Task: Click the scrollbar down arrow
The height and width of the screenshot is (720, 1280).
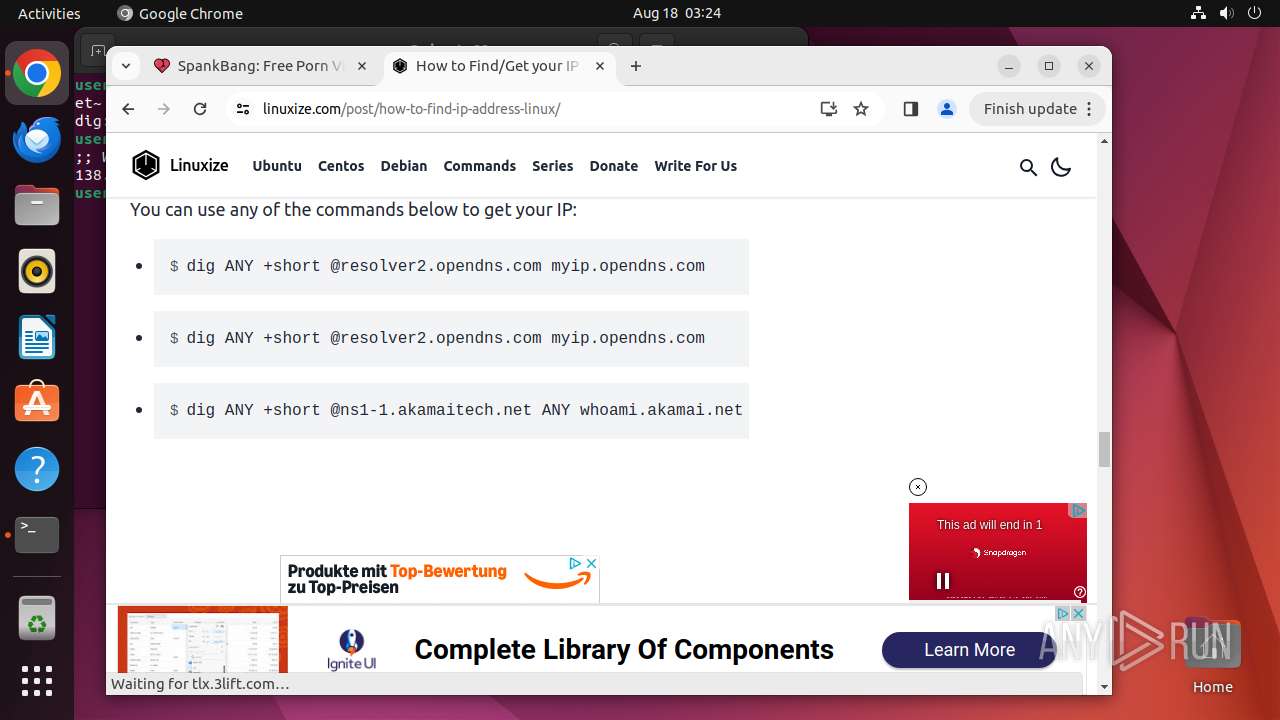Action: pos(1104,687)
